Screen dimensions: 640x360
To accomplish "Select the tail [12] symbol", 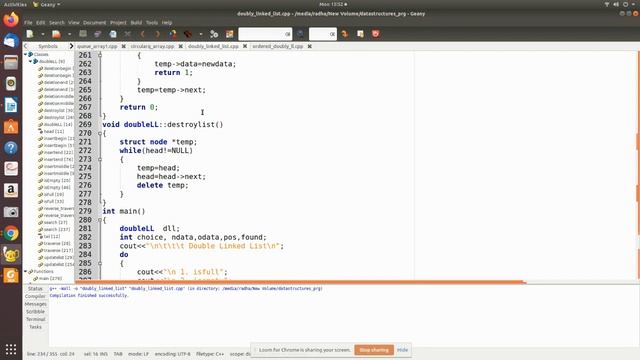I will pyautogui.click(x=51, y=236).
